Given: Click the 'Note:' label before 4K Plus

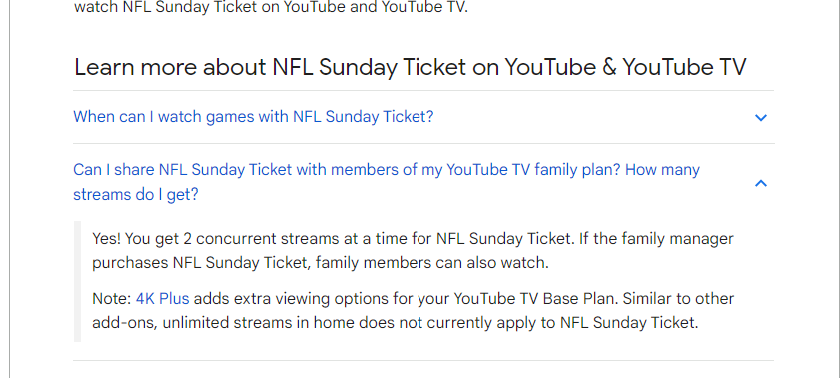Looking at the screenshot, I should point(111,298).
